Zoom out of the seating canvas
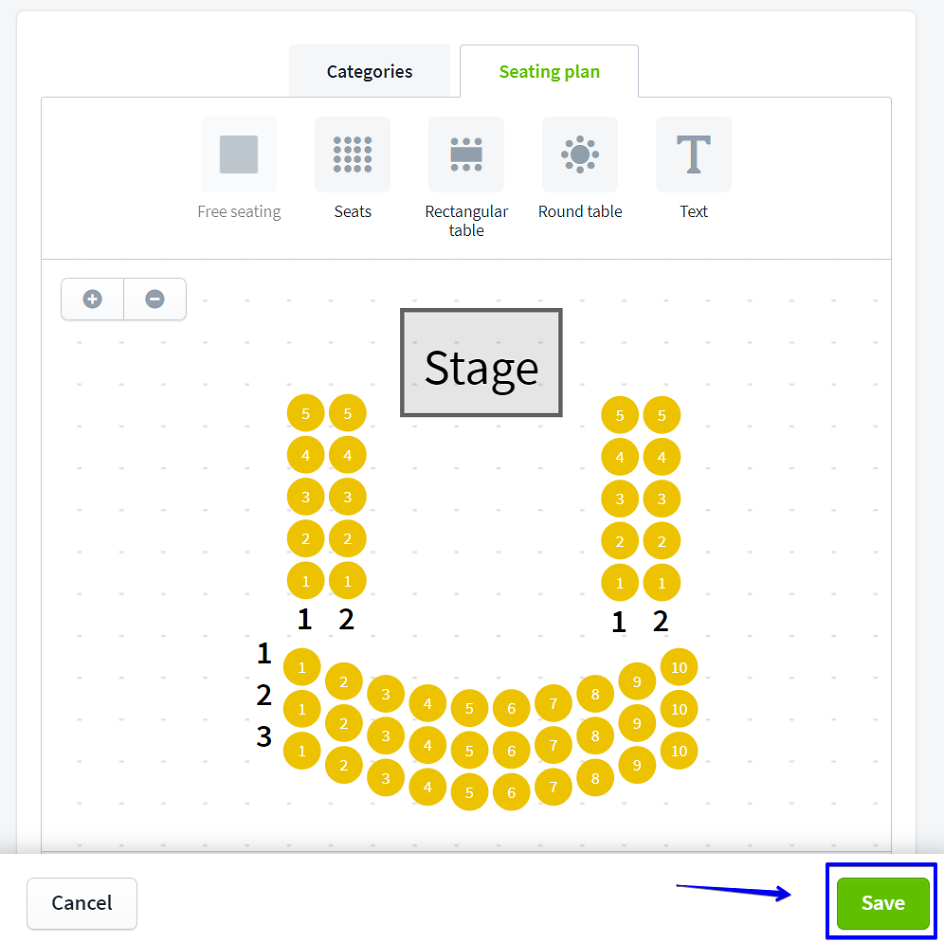The width and height of the screenshot is (944, 943). pos(155,299)
